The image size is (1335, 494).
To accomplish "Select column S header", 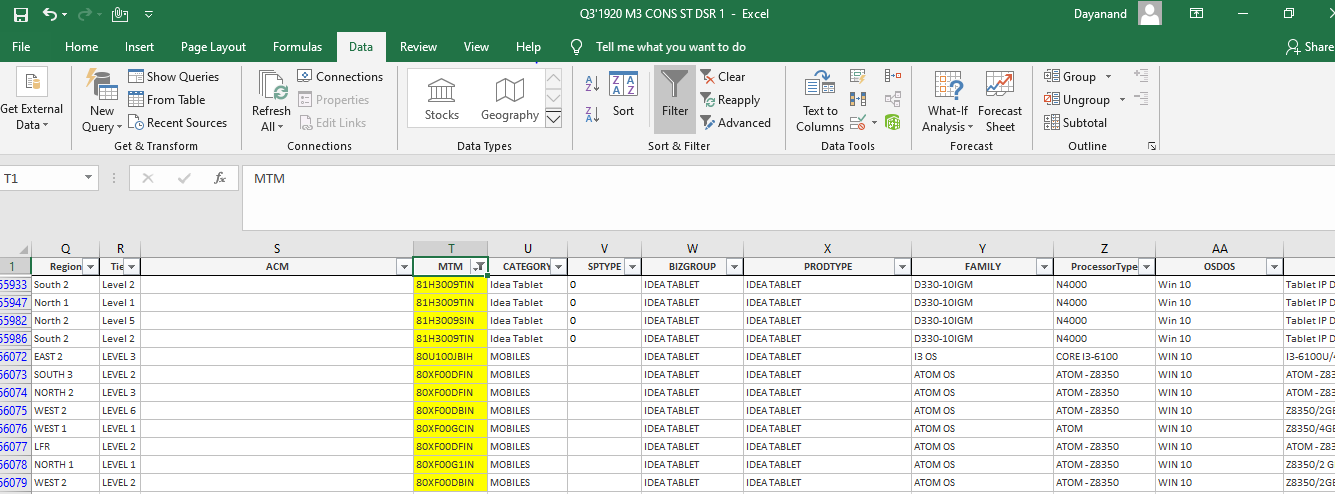I will click(277, 249).
